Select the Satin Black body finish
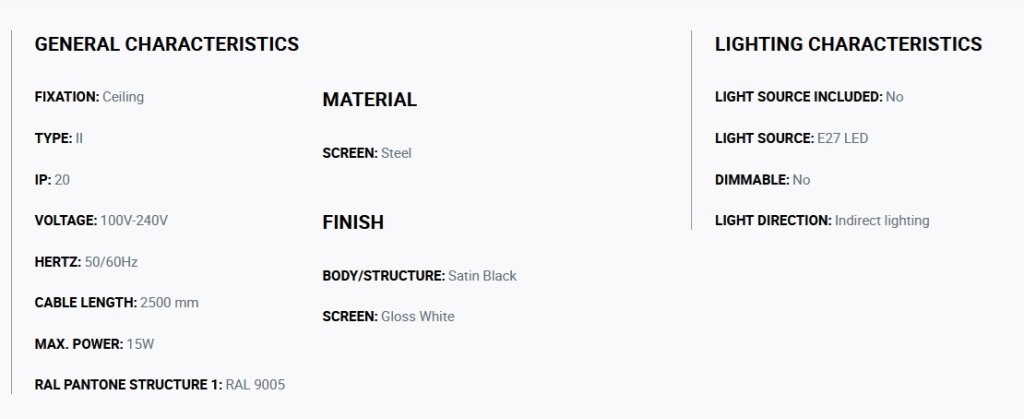This screenshot has height=419, width=1024. tap(482, 275)
